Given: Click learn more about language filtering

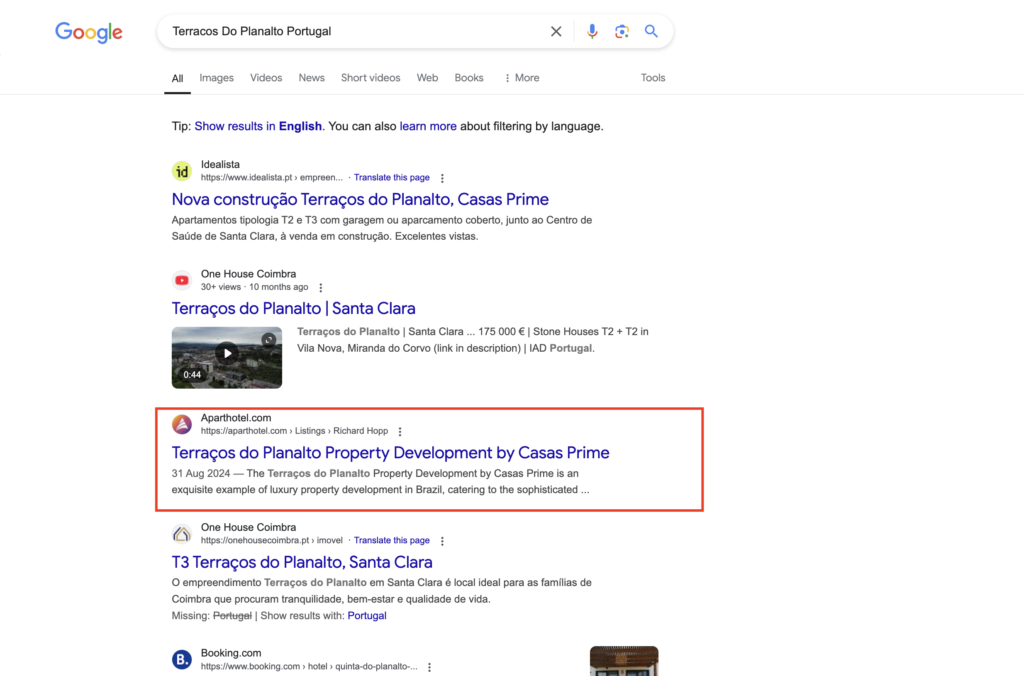Looking at the screenshot, I should click(x=428, y=126).
